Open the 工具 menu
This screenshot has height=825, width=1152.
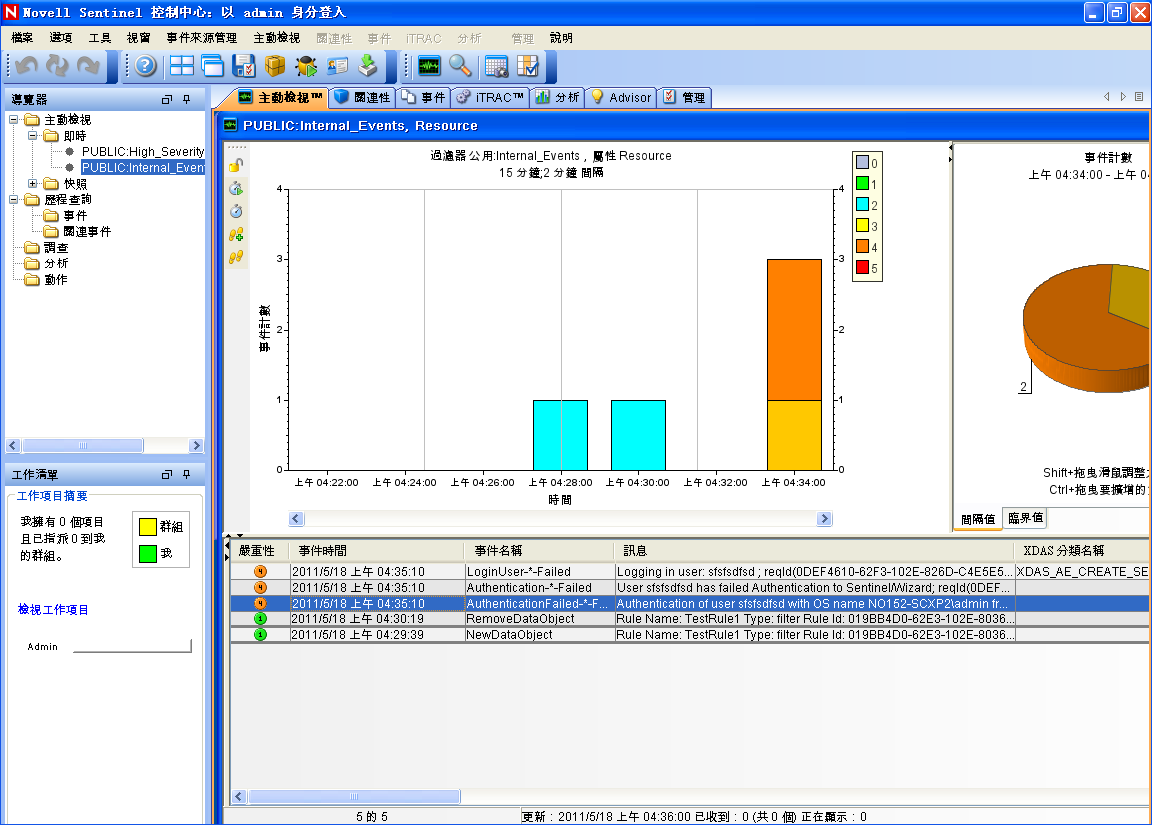click(100, 37)
